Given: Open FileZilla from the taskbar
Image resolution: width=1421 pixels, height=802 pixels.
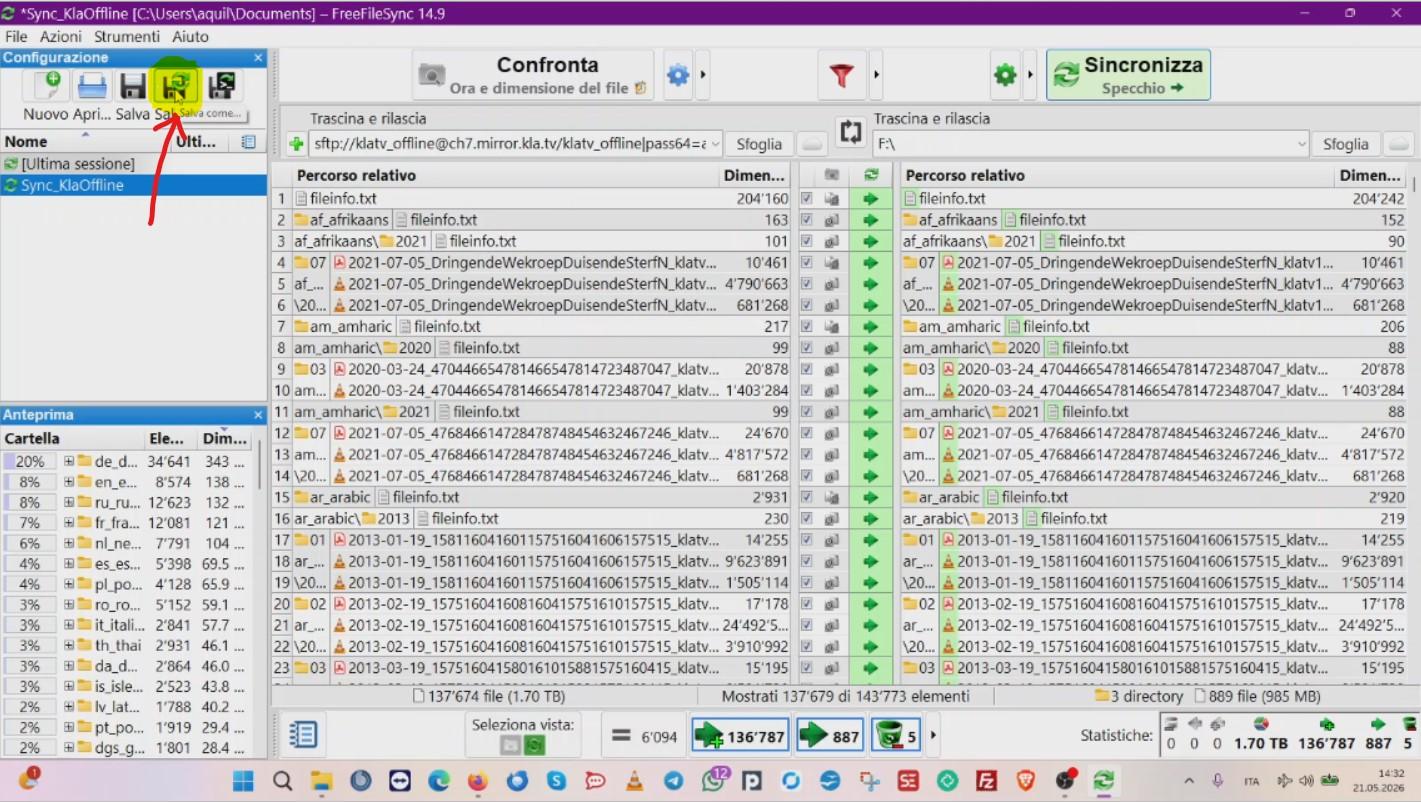Looking at the screenshot, I should pos(985,780).
